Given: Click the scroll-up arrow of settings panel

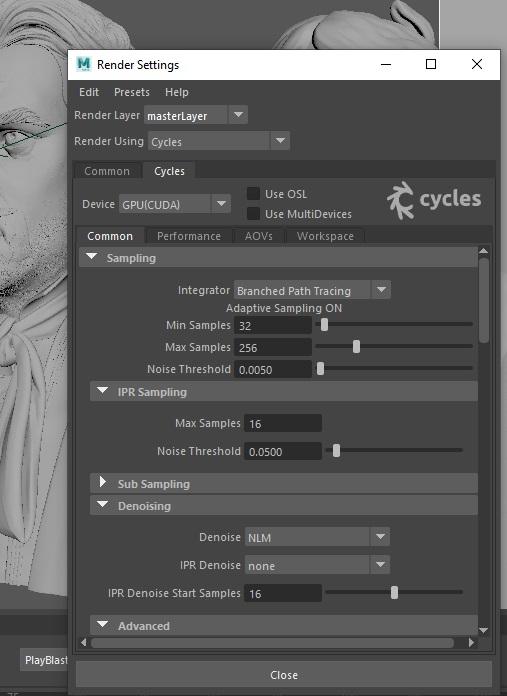Looking at the screenshot, I should pos(483,251).
